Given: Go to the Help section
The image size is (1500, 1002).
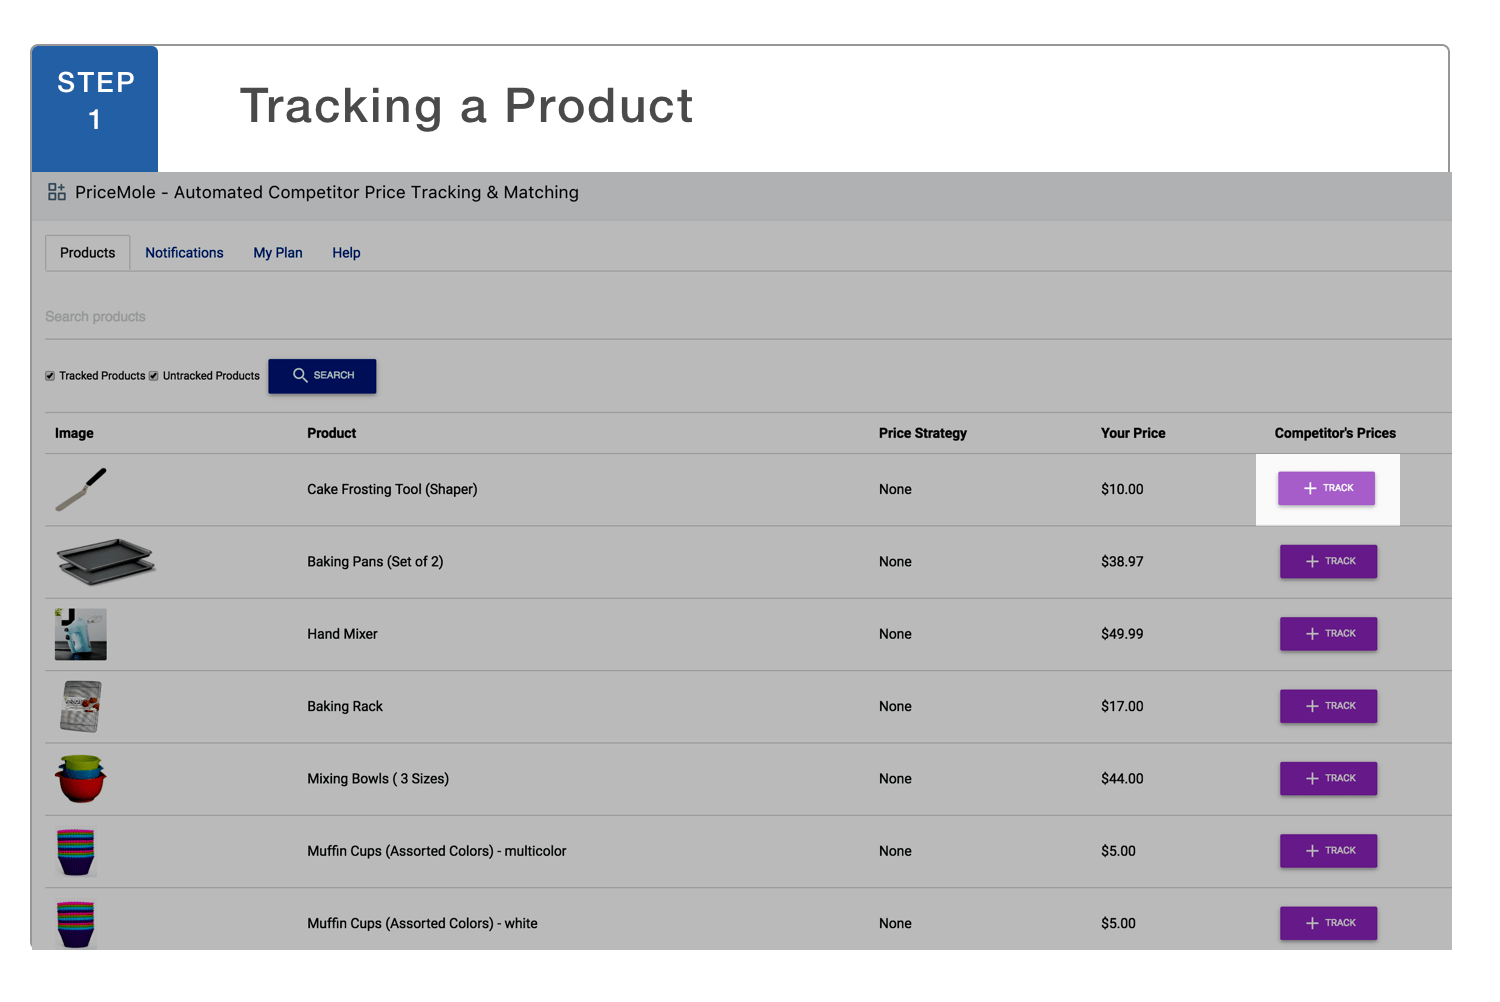Looking at the screenshot, I should click(346, 252).
